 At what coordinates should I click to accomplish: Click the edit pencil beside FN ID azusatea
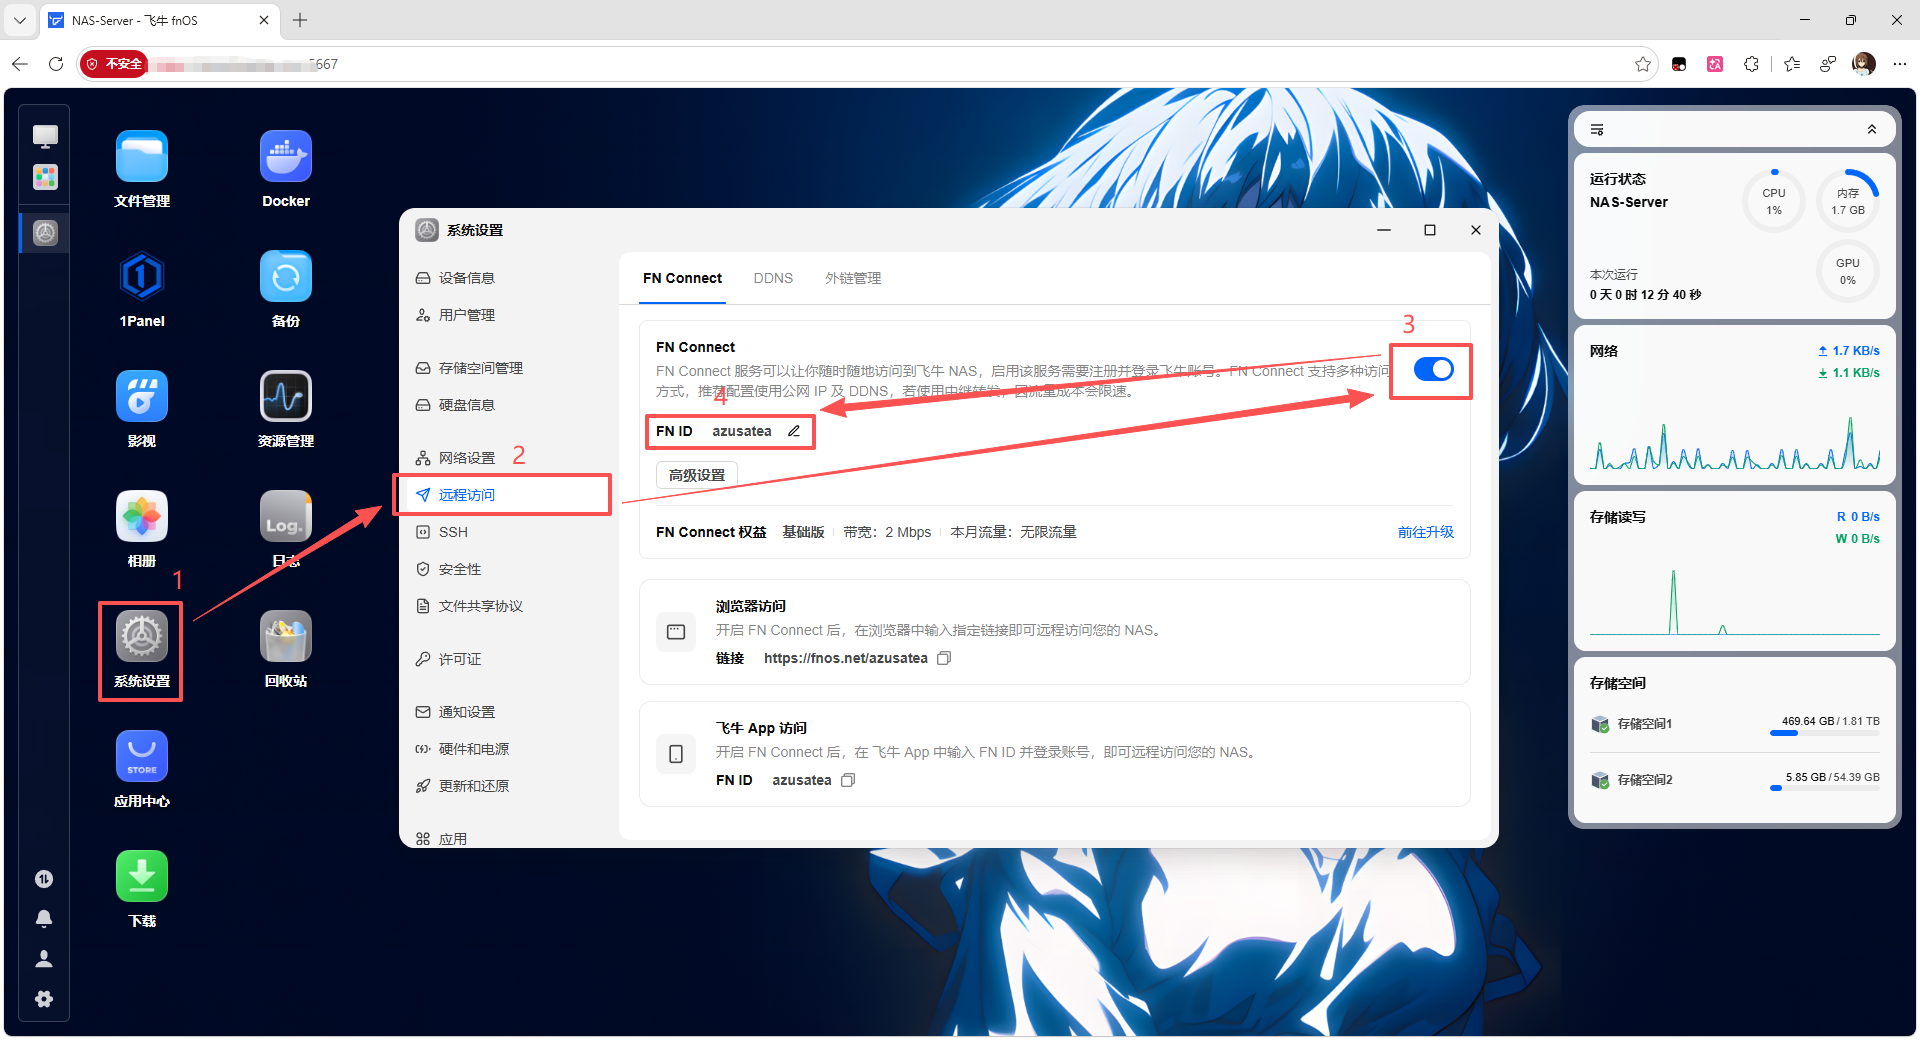click(x=794, y=431)
